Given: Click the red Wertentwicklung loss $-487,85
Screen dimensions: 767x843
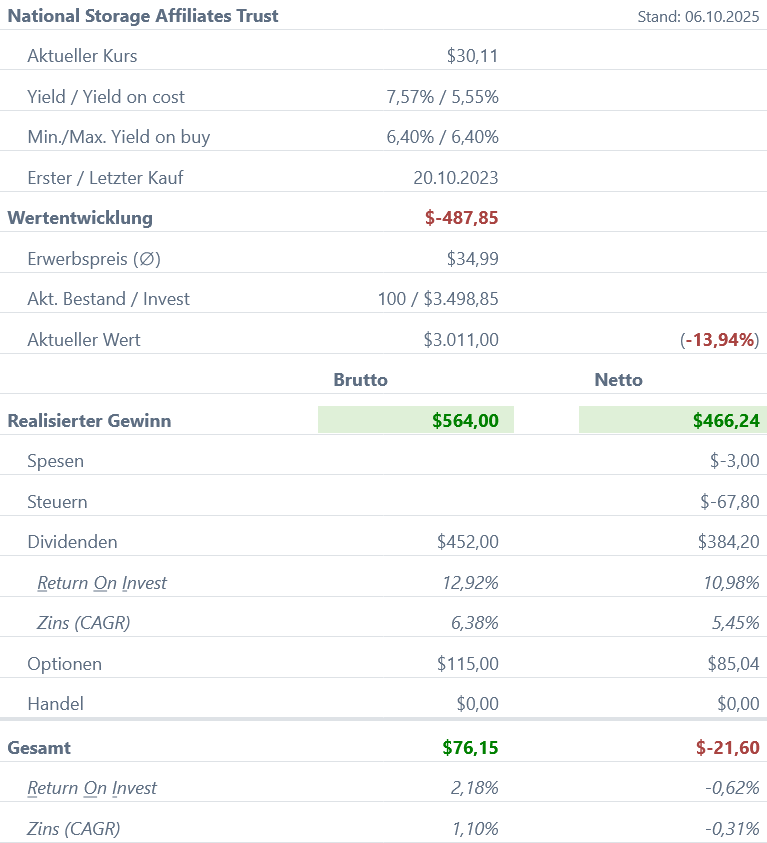Looking at the screenshot, I should tap(461, 218).
